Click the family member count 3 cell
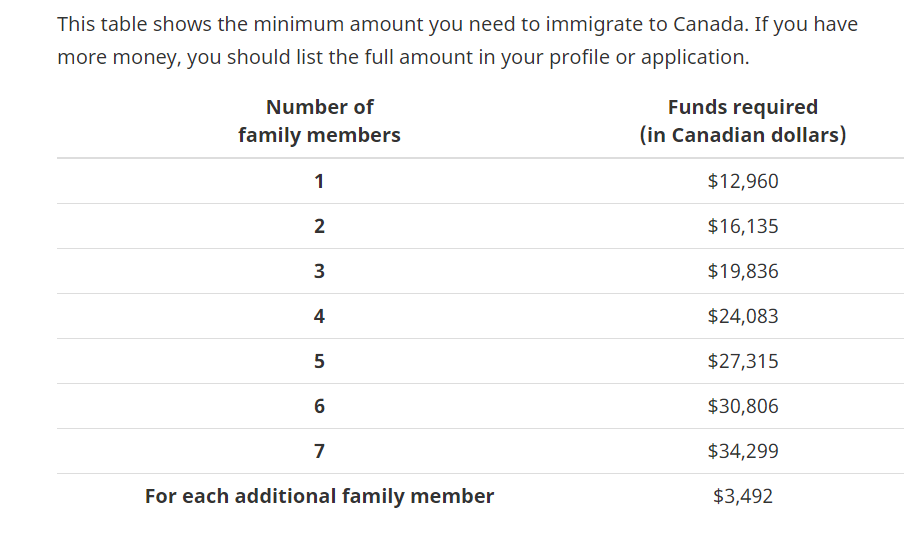 click(x=319, y=271)
